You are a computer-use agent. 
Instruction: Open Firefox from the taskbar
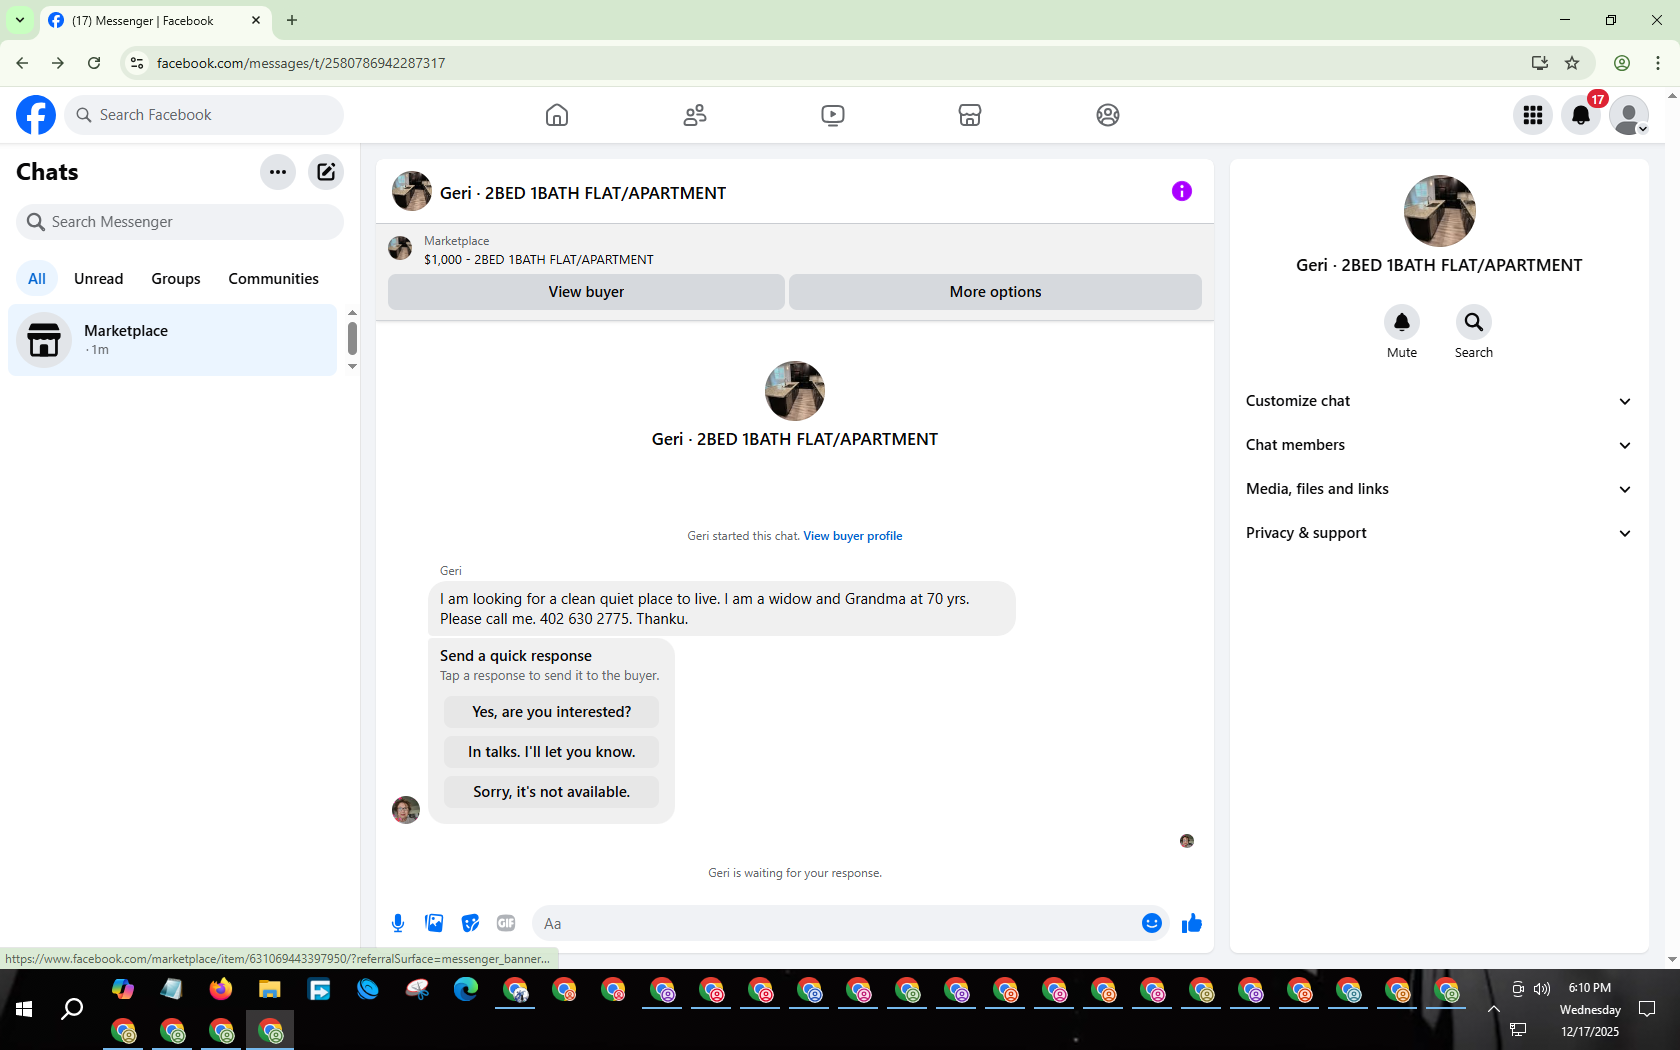tap(221, 990)
